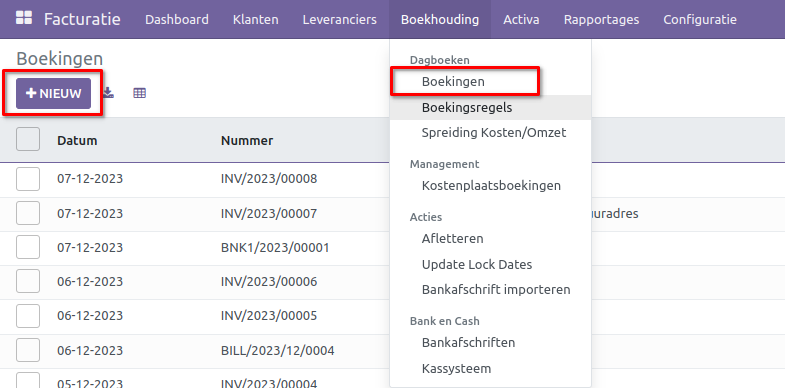This screenshot has height=388, width=785.
Task: Open Update Lock Dates
Action: click(477, 264)
